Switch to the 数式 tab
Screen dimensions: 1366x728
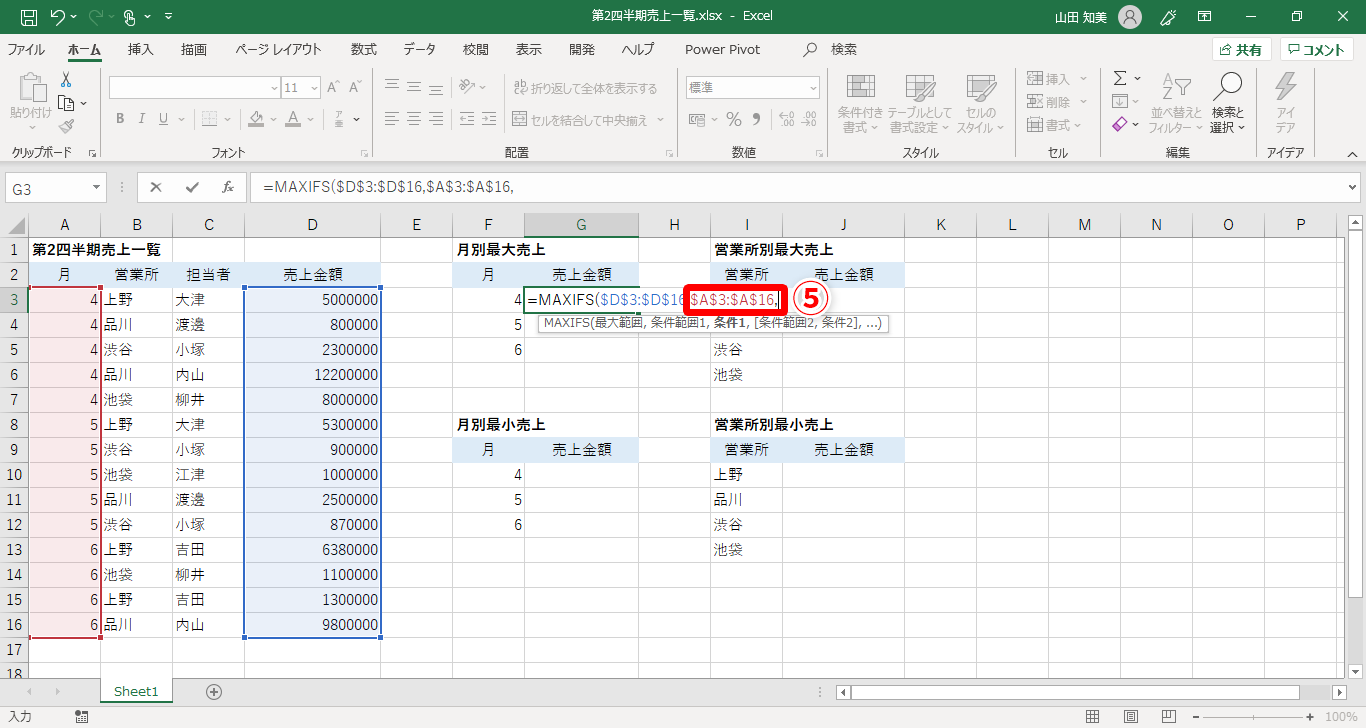pyautogui.click(x=364, y=50)
